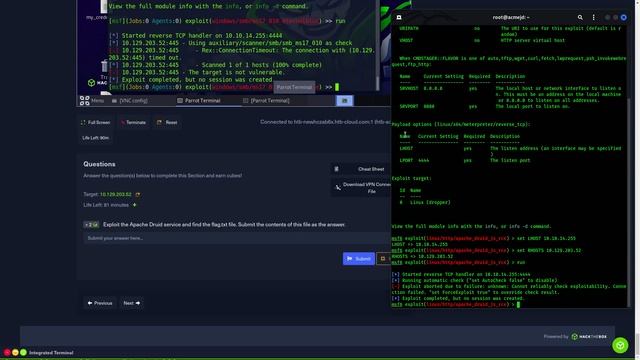Click the 'SRVPORT 8080' row

[x=484, y=107]
